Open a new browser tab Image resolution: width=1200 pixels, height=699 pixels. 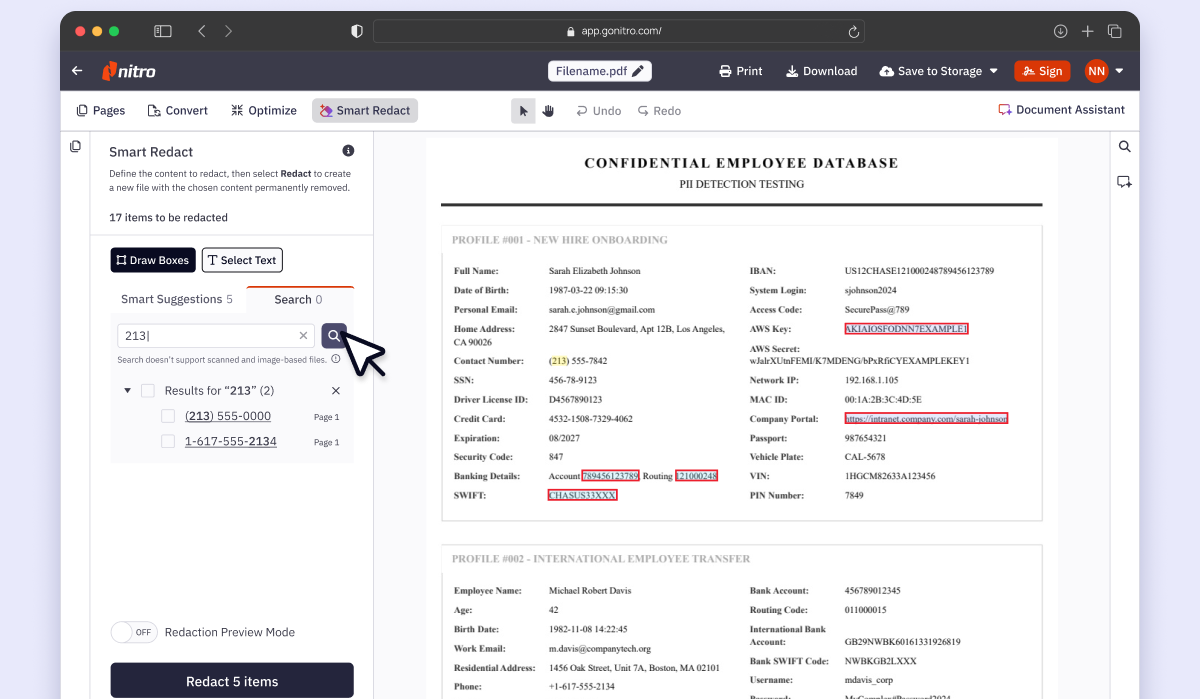(x=1088, y=31)
